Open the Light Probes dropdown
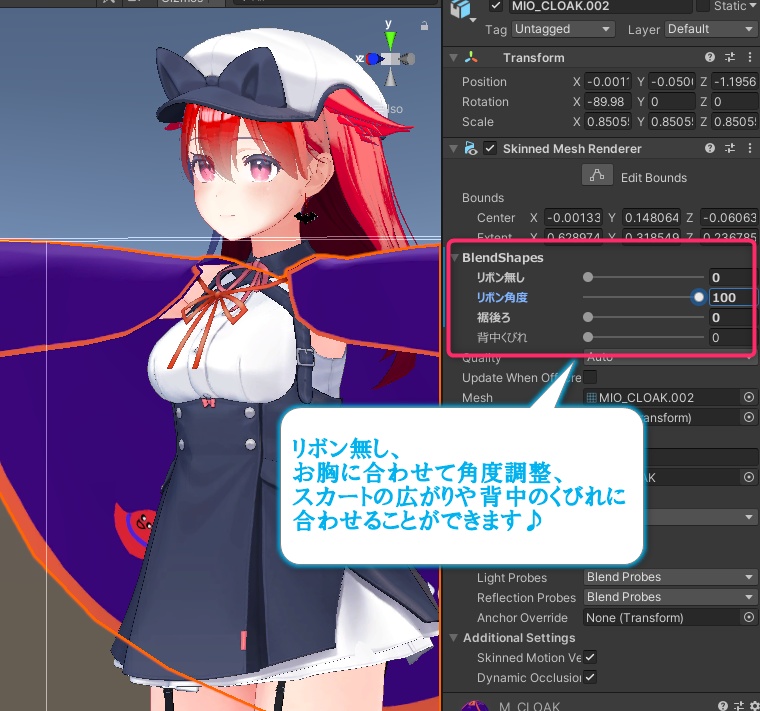This screenshot has height=711, width=760. 670,577
